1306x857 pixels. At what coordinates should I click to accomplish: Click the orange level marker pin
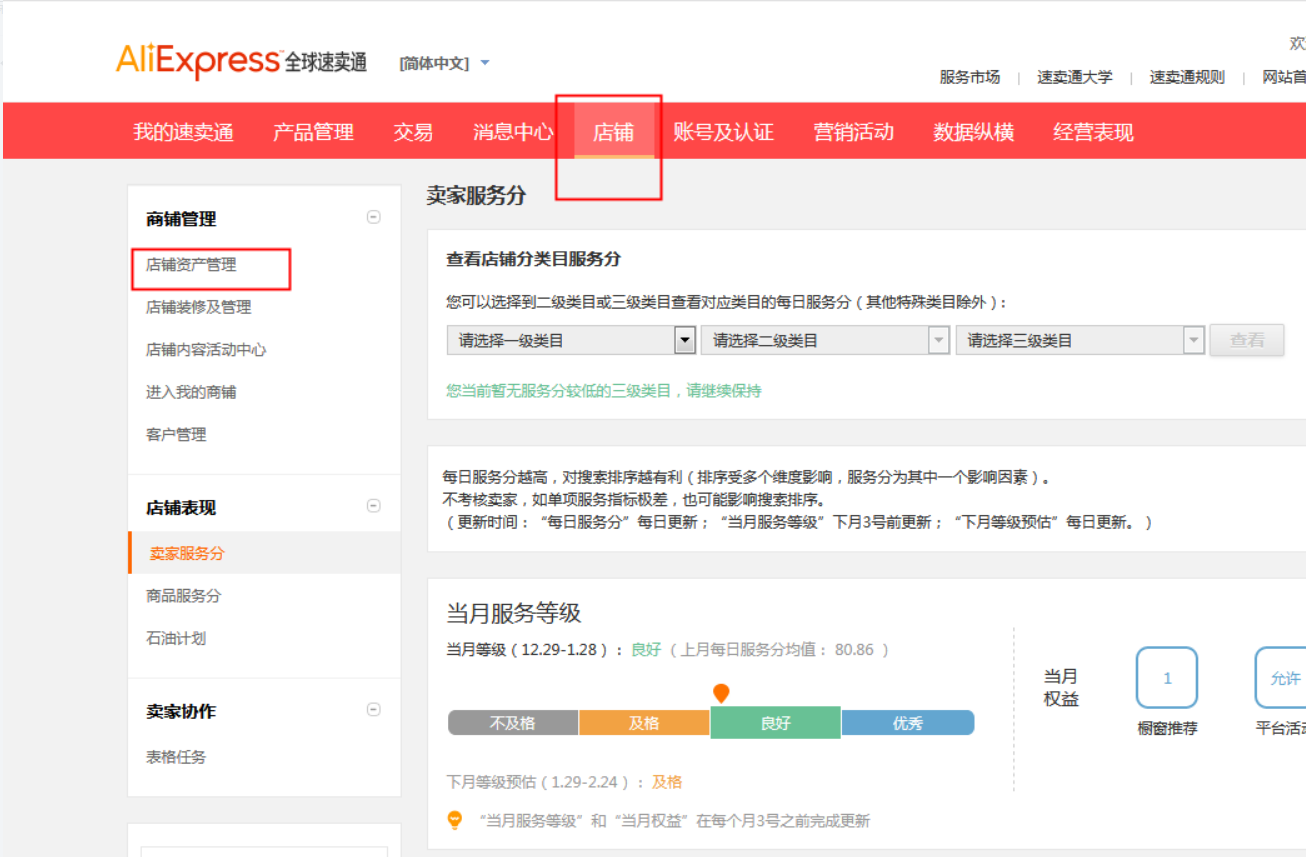click(x=721, y=693)
